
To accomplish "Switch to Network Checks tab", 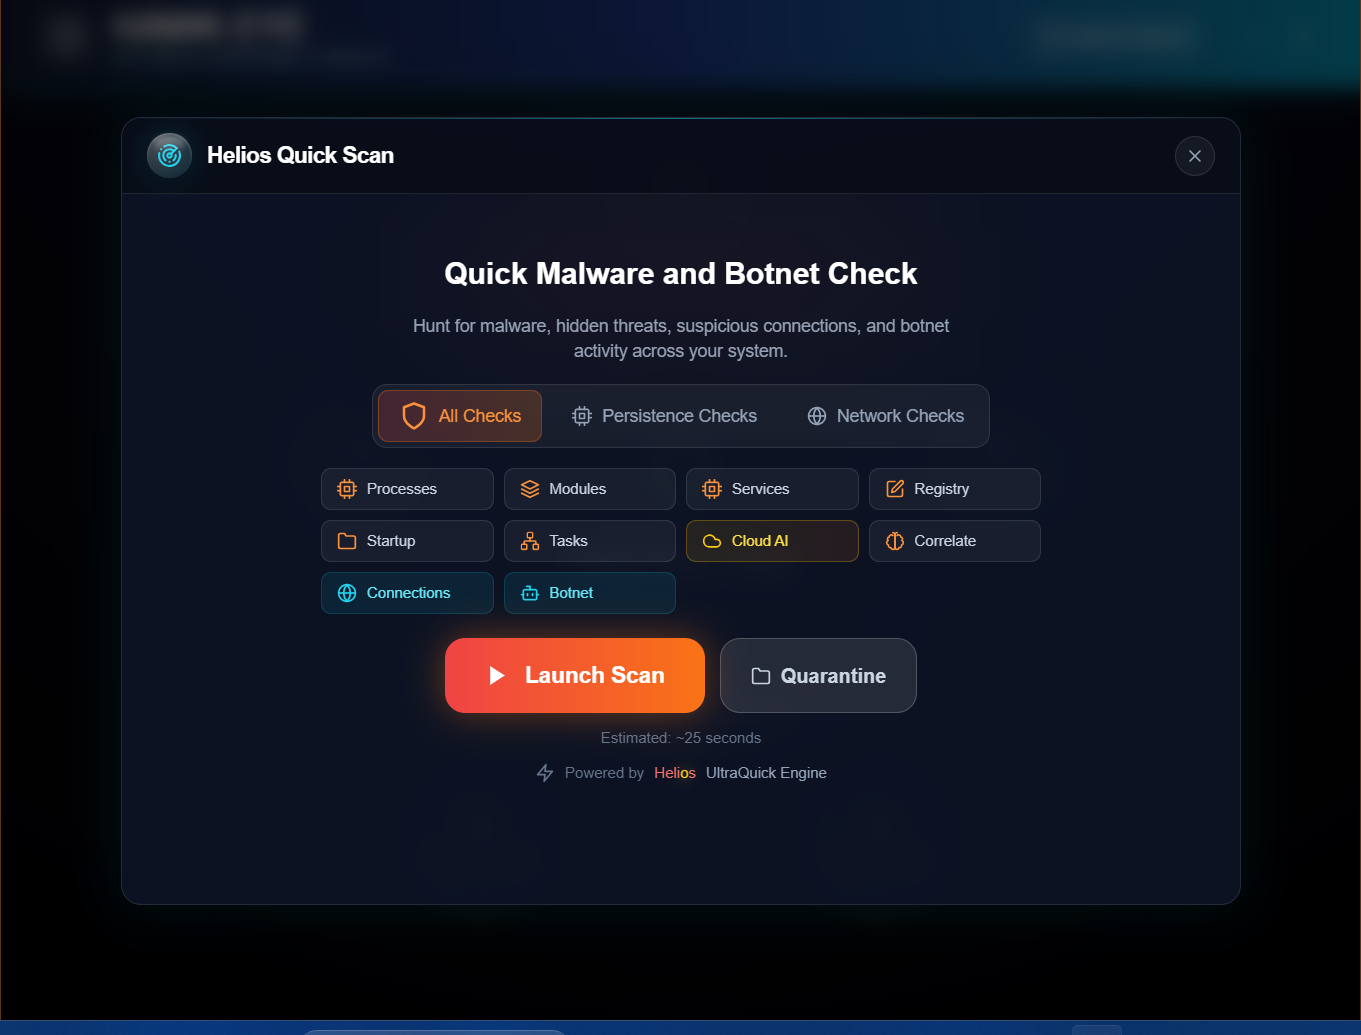I will coord(885,416).
